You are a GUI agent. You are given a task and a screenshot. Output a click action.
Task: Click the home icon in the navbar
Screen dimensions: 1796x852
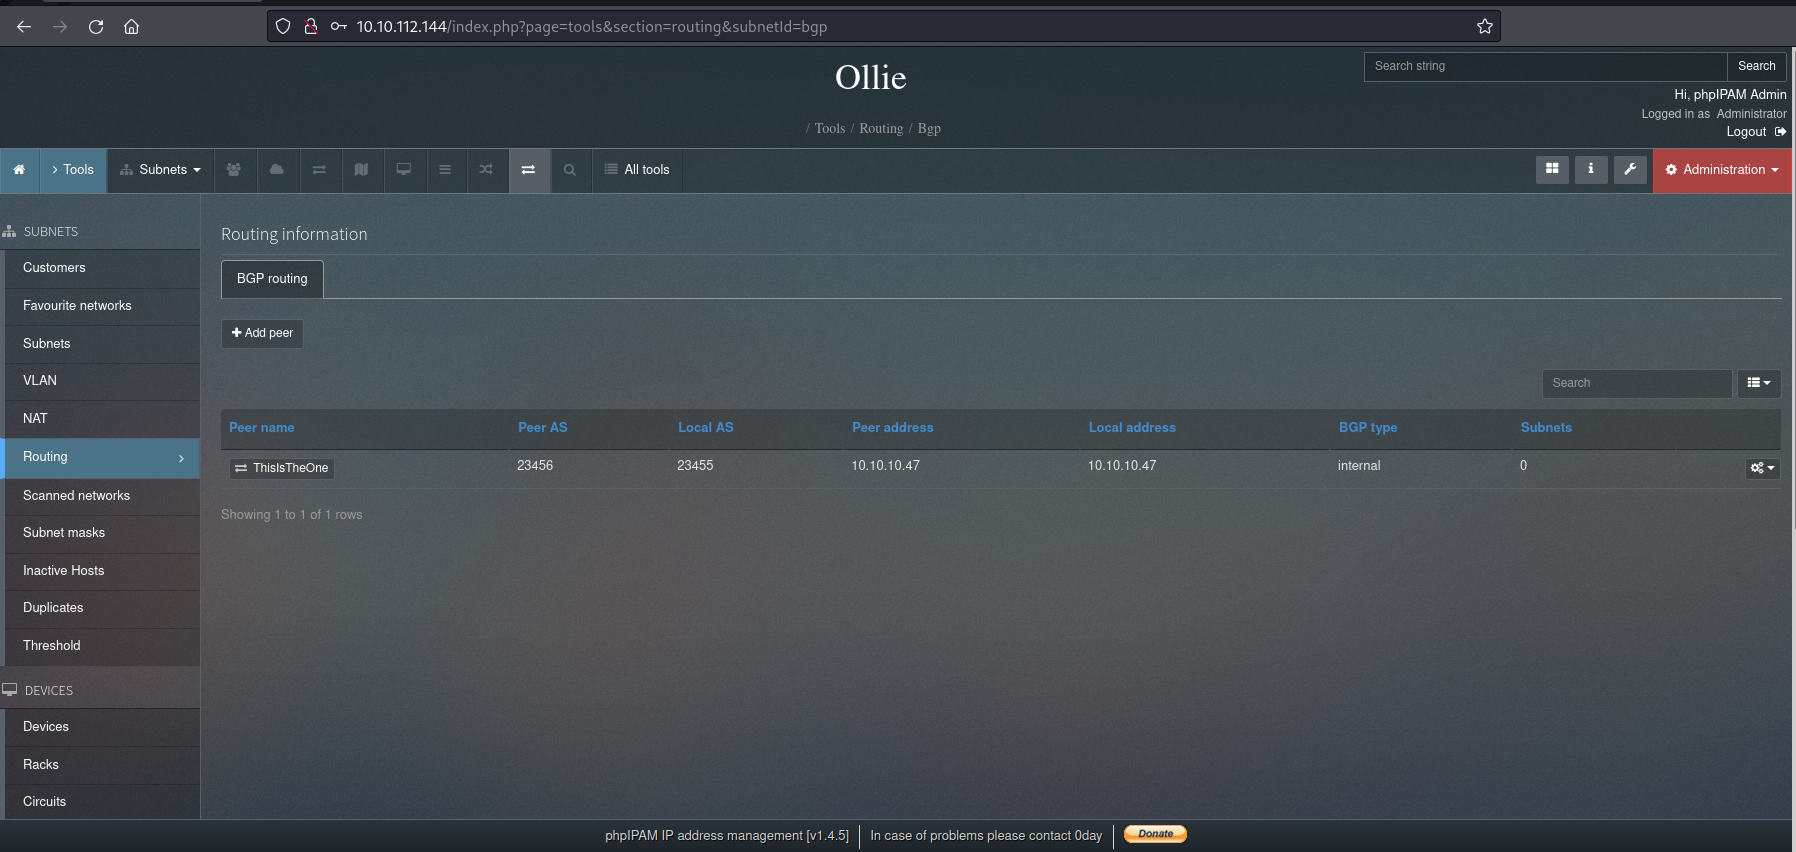pyautogui.click(x=19, y=170)
